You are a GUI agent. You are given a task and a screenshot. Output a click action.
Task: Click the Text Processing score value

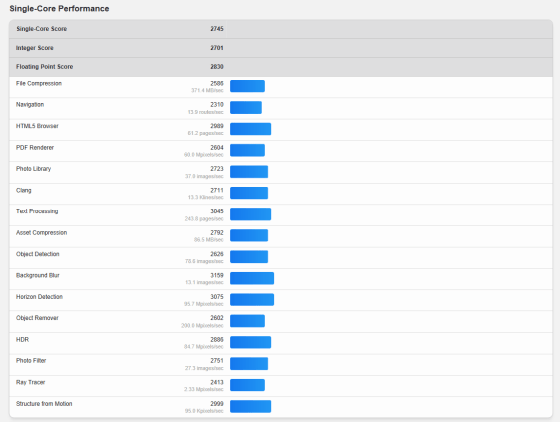point(217,211)
